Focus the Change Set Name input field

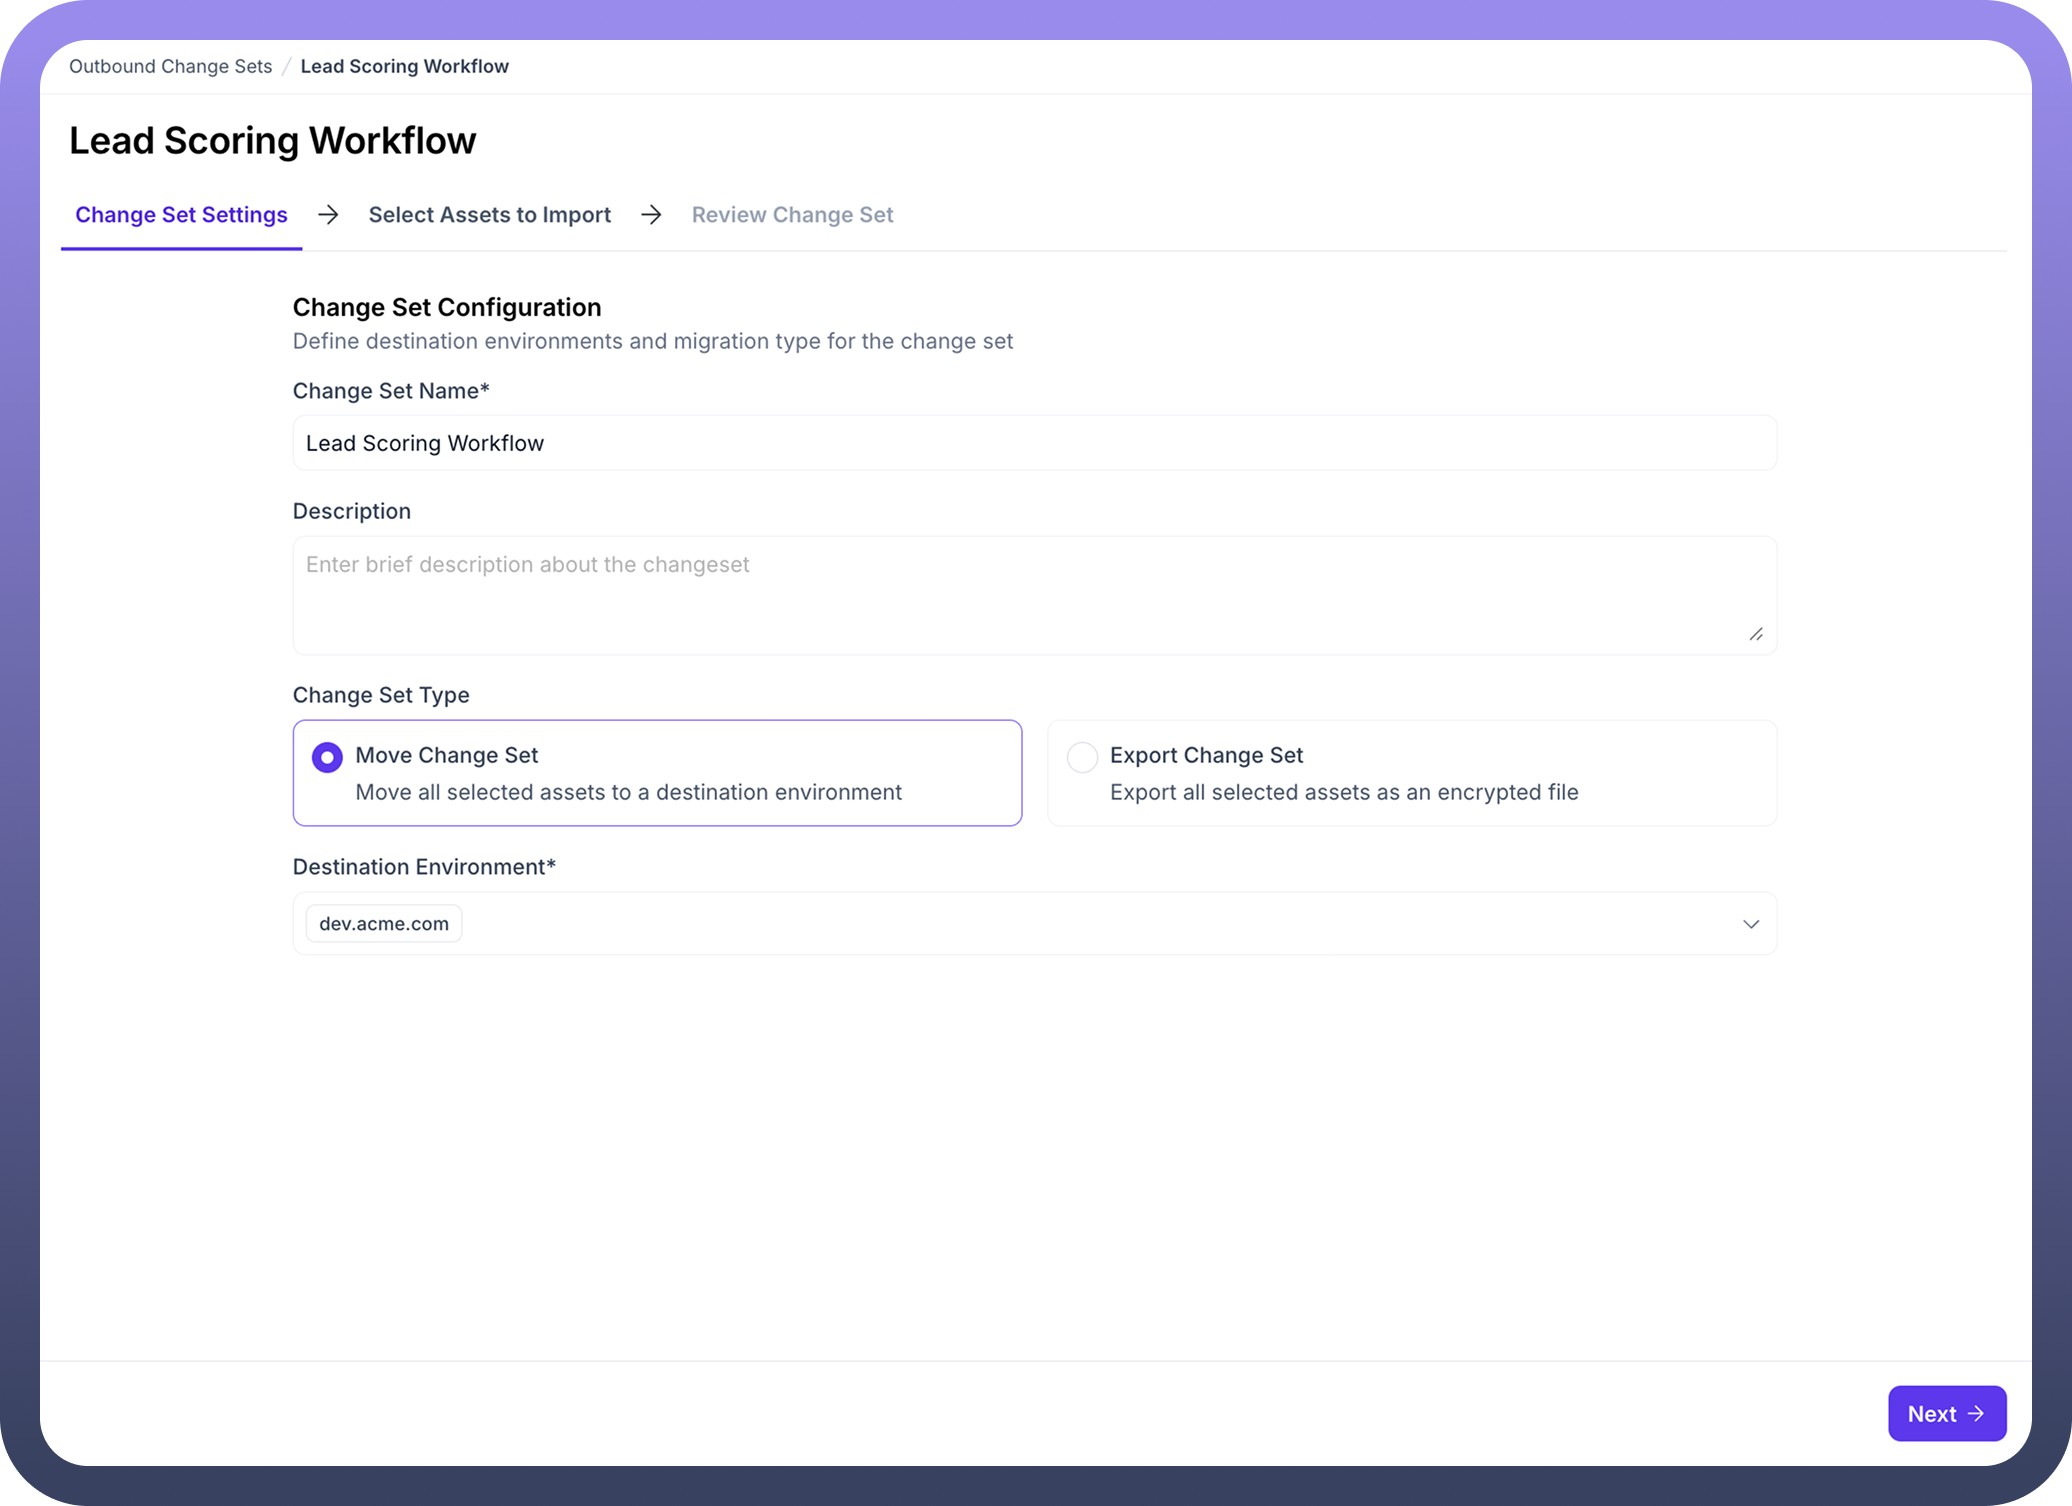[1034, 443]
